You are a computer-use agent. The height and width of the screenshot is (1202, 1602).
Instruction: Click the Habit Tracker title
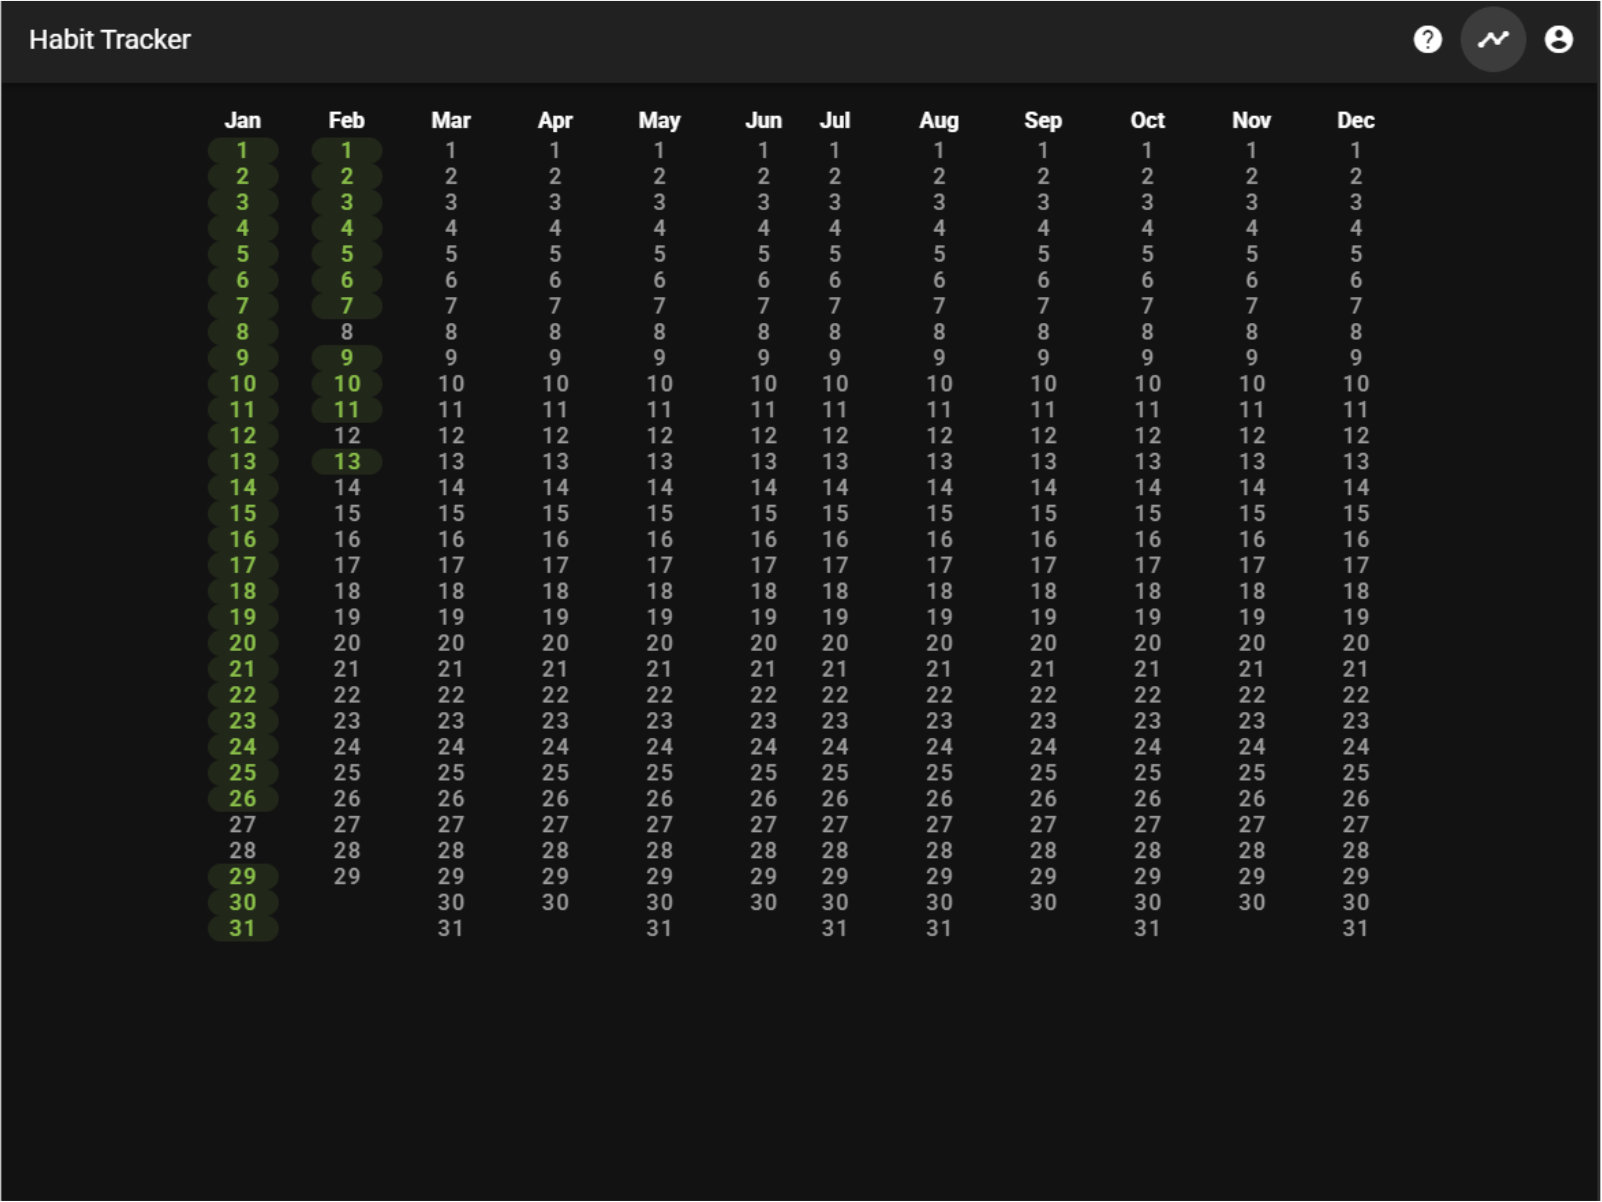tap(109, 40)
